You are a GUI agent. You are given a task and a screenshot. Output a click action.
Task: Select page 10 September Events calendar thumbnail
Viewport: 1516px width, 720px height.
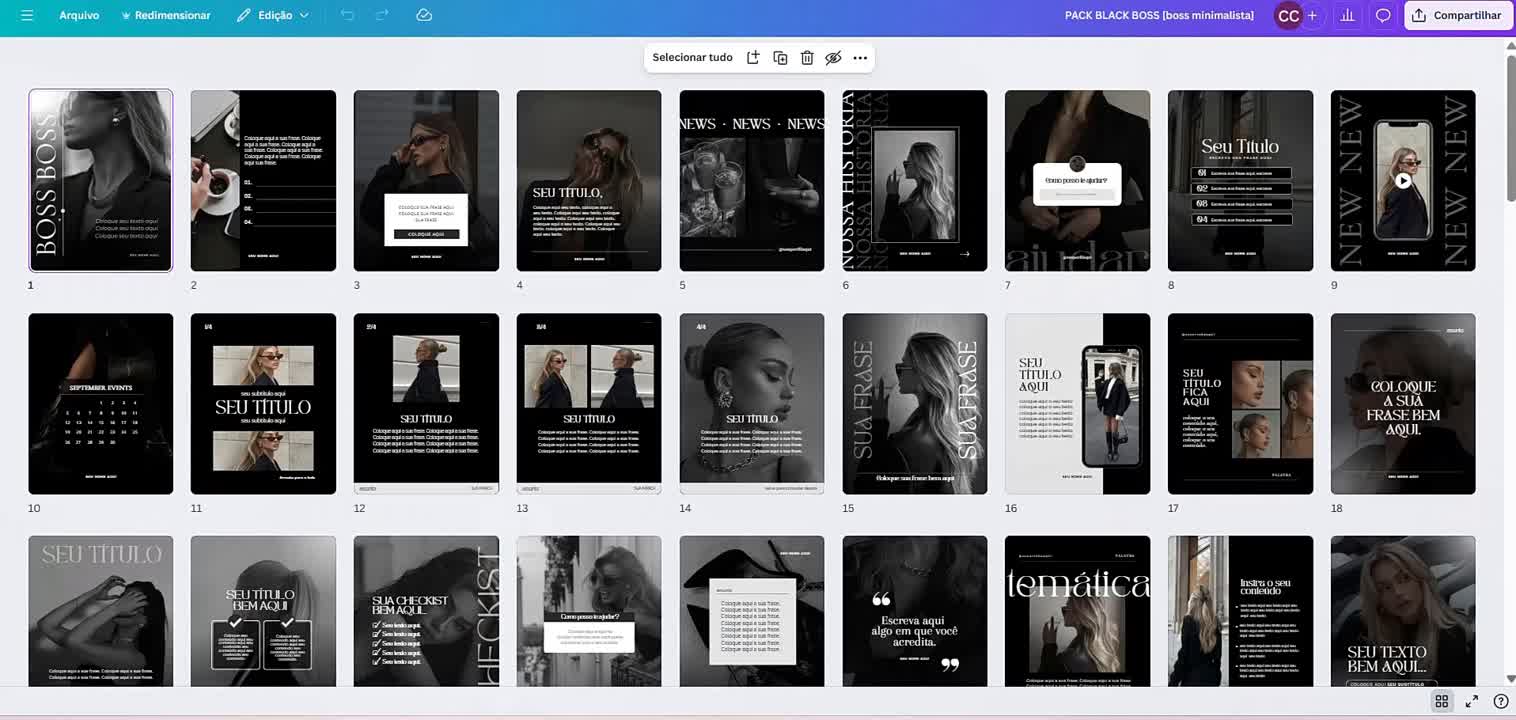click(100, 404)
